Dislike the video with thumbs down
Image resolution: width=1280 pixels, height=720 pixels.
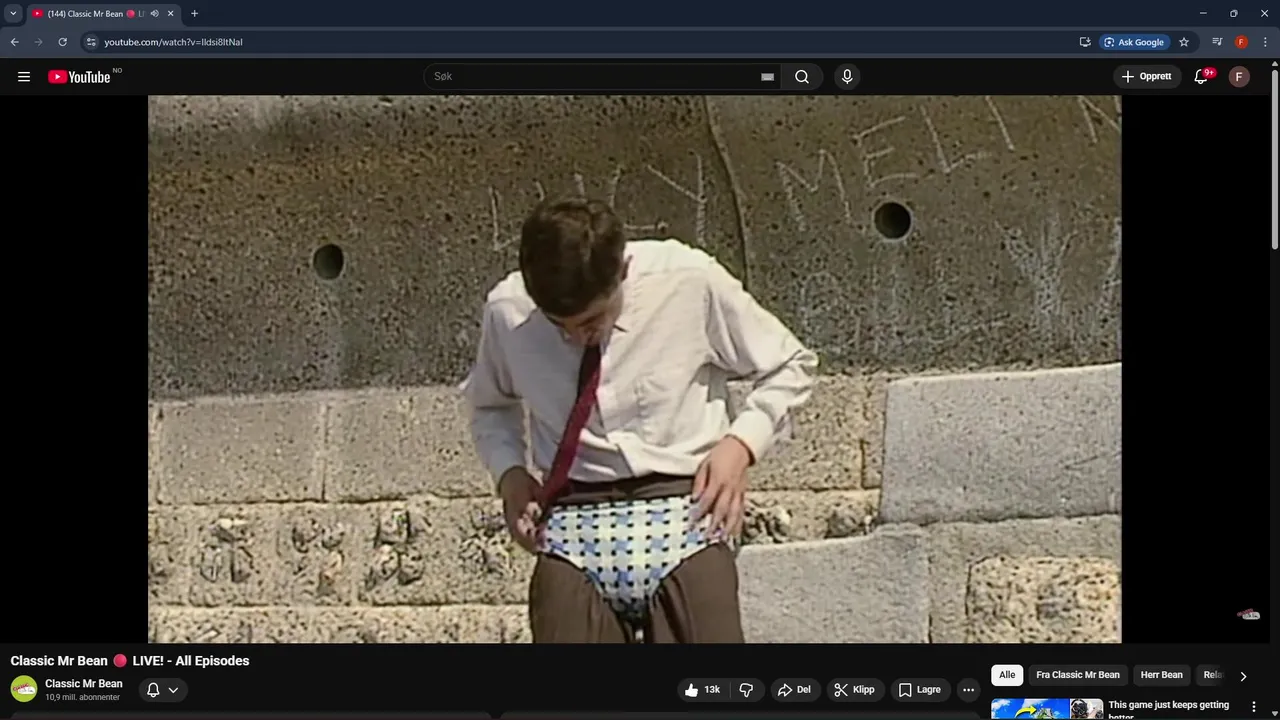tap(746, 690)
